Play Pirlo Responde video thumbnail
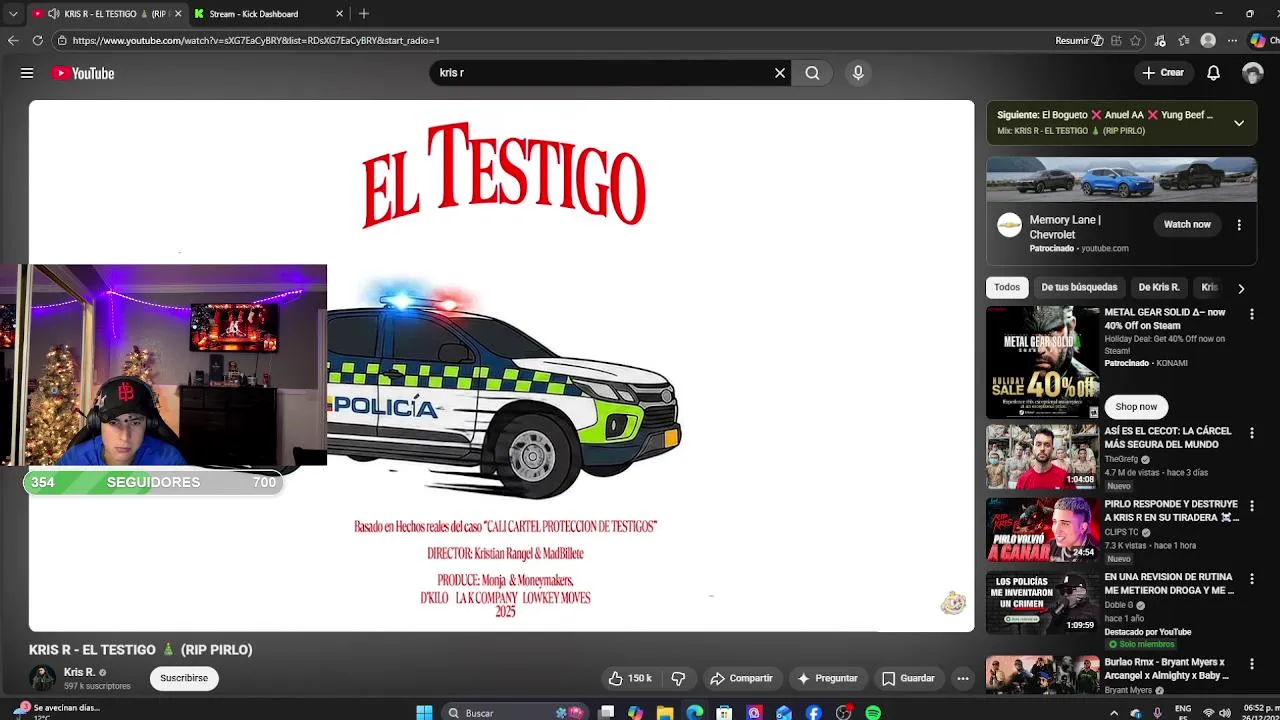1280x720 pixels. (x=1042, y=530)
